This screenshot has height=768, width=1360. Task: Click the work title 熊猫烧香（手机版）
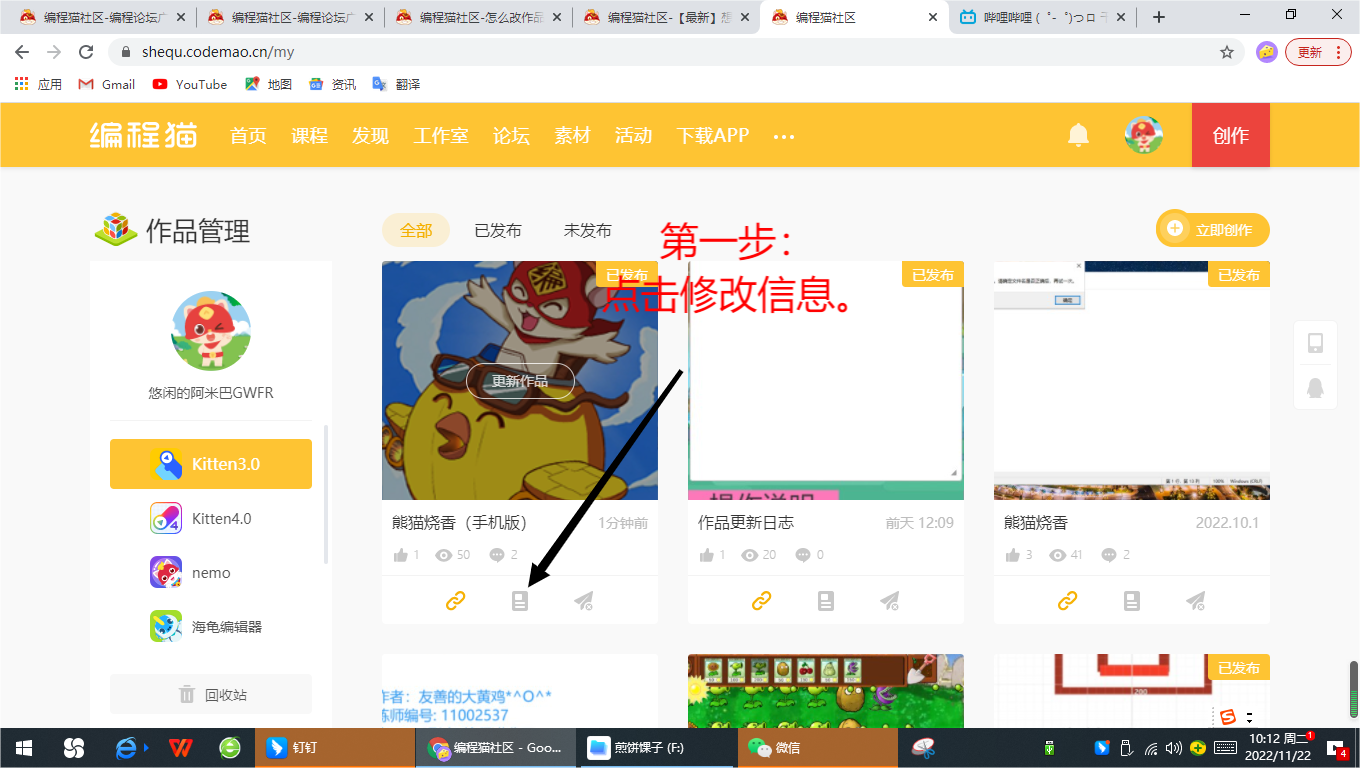[460, 523]
